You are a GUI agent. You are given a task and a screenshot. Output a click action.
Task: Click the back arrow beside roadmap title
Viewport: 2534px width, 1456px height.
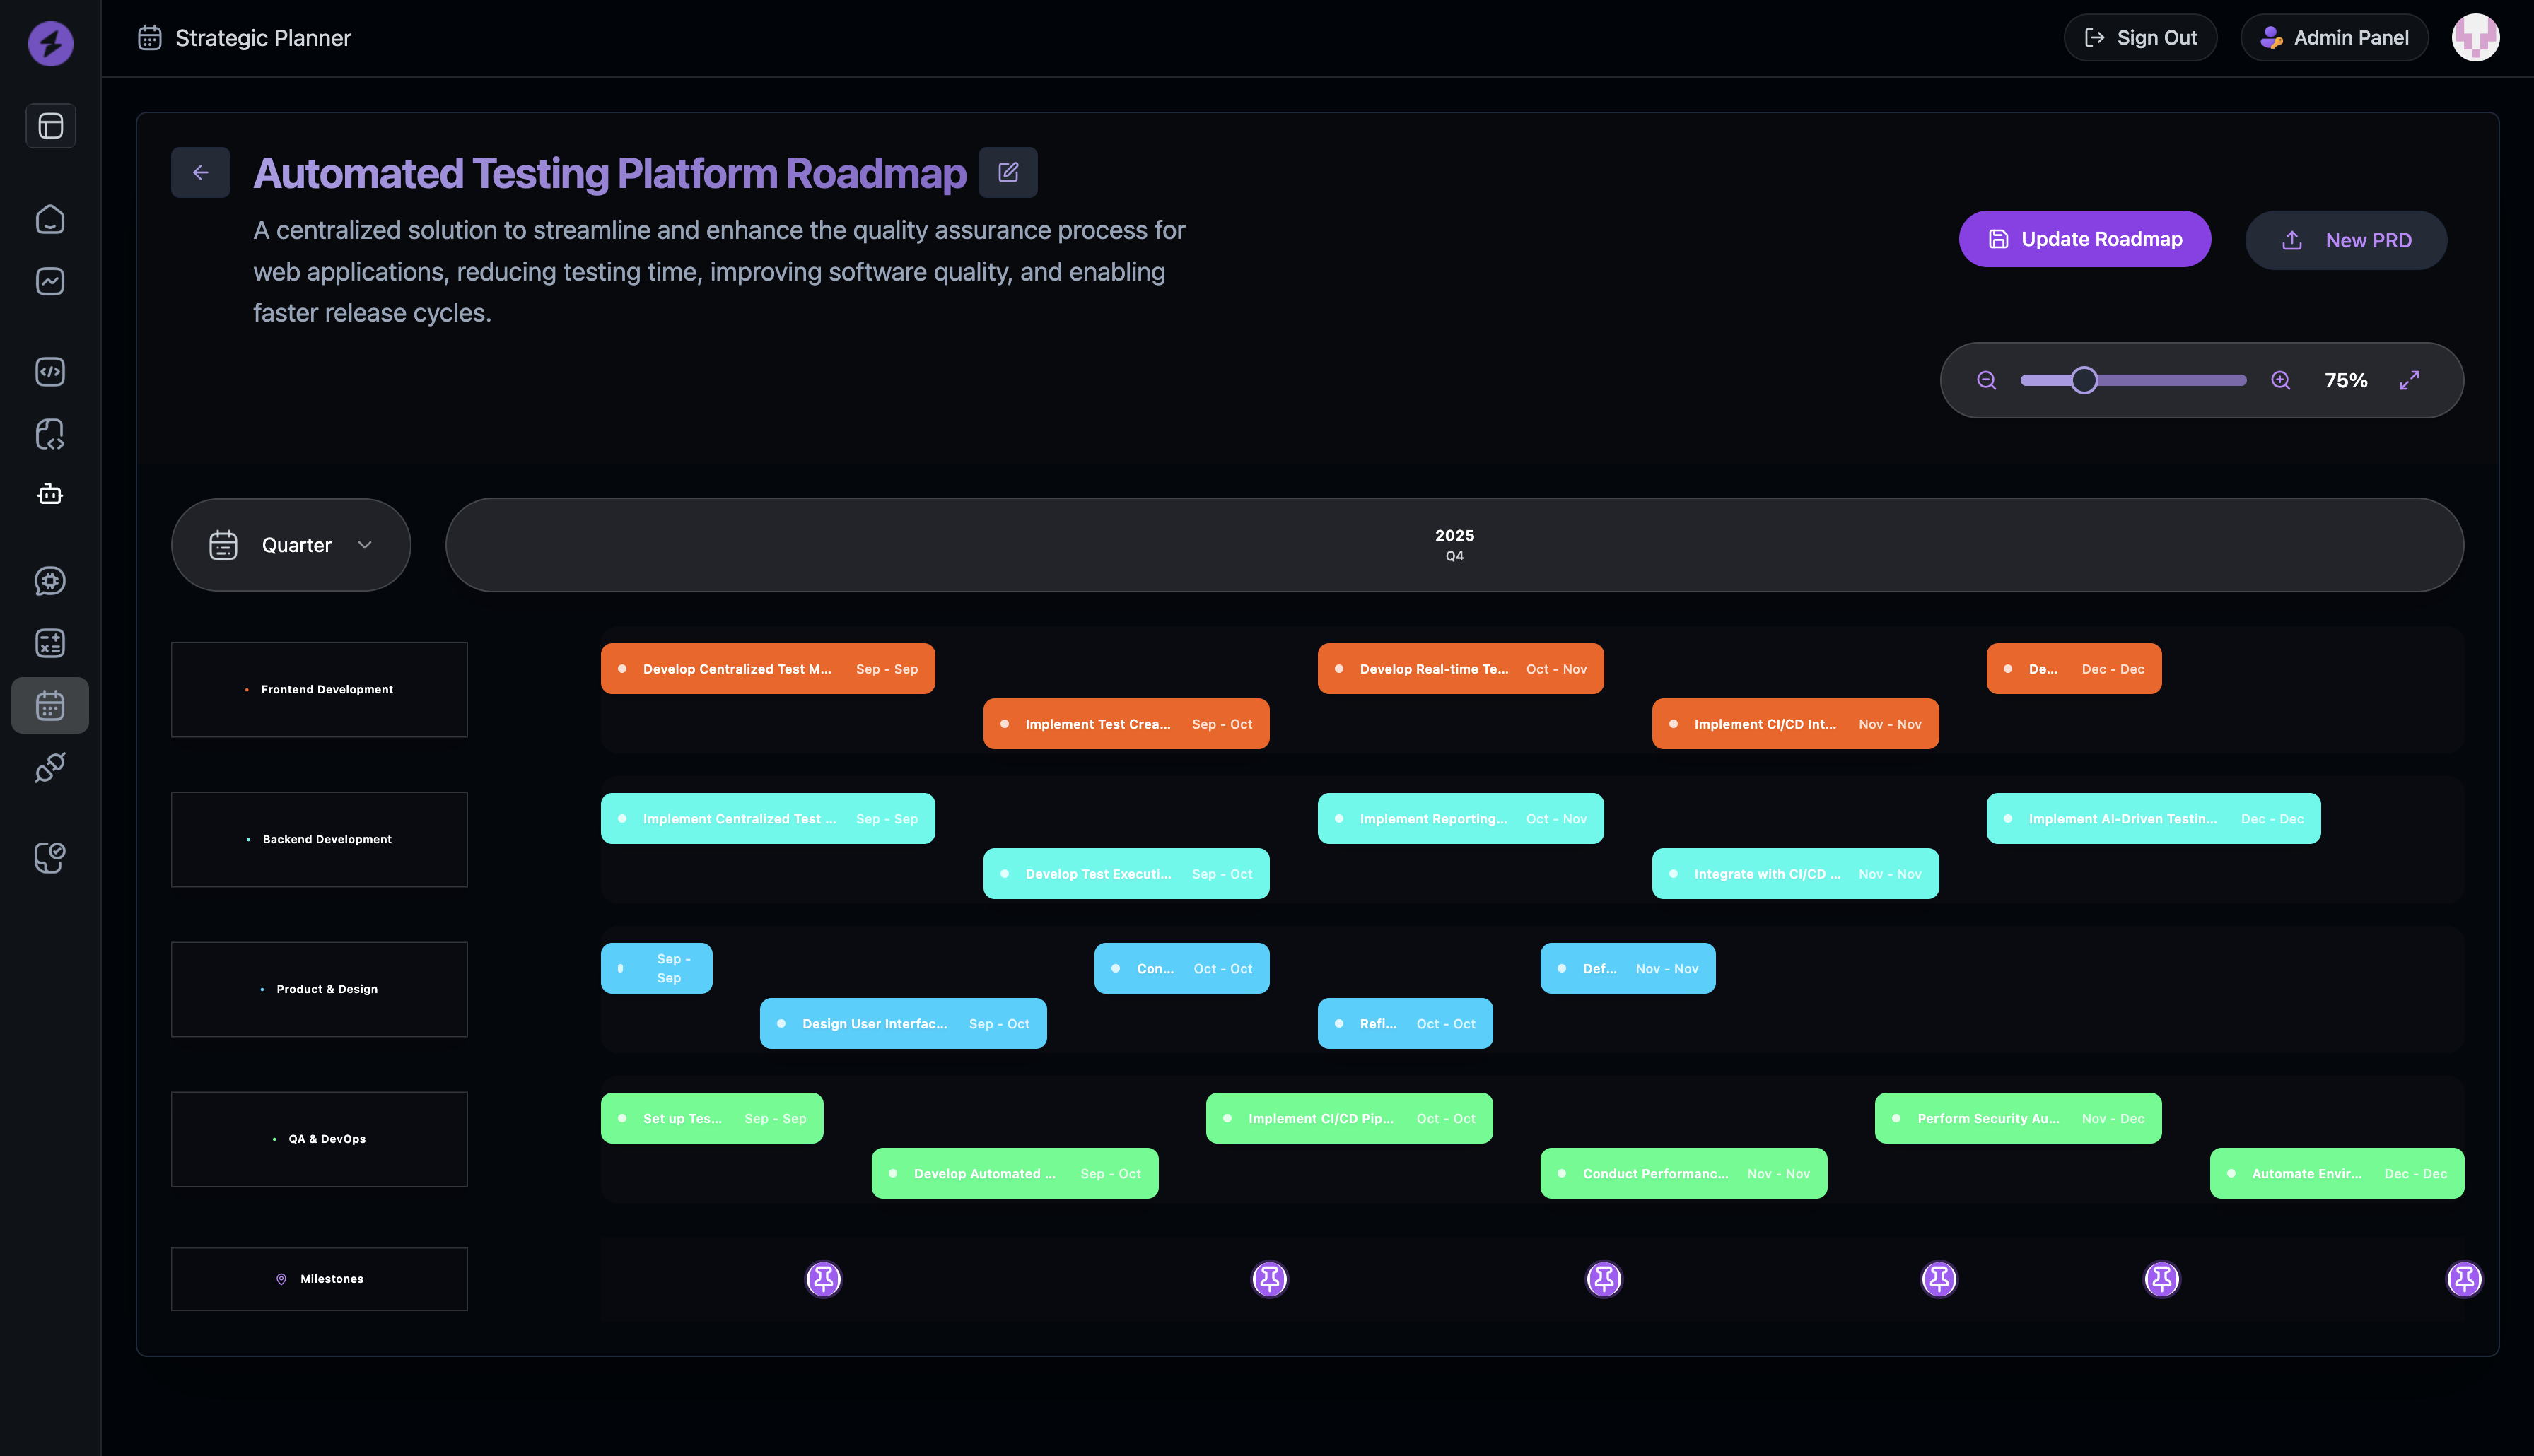click(200, 172)
